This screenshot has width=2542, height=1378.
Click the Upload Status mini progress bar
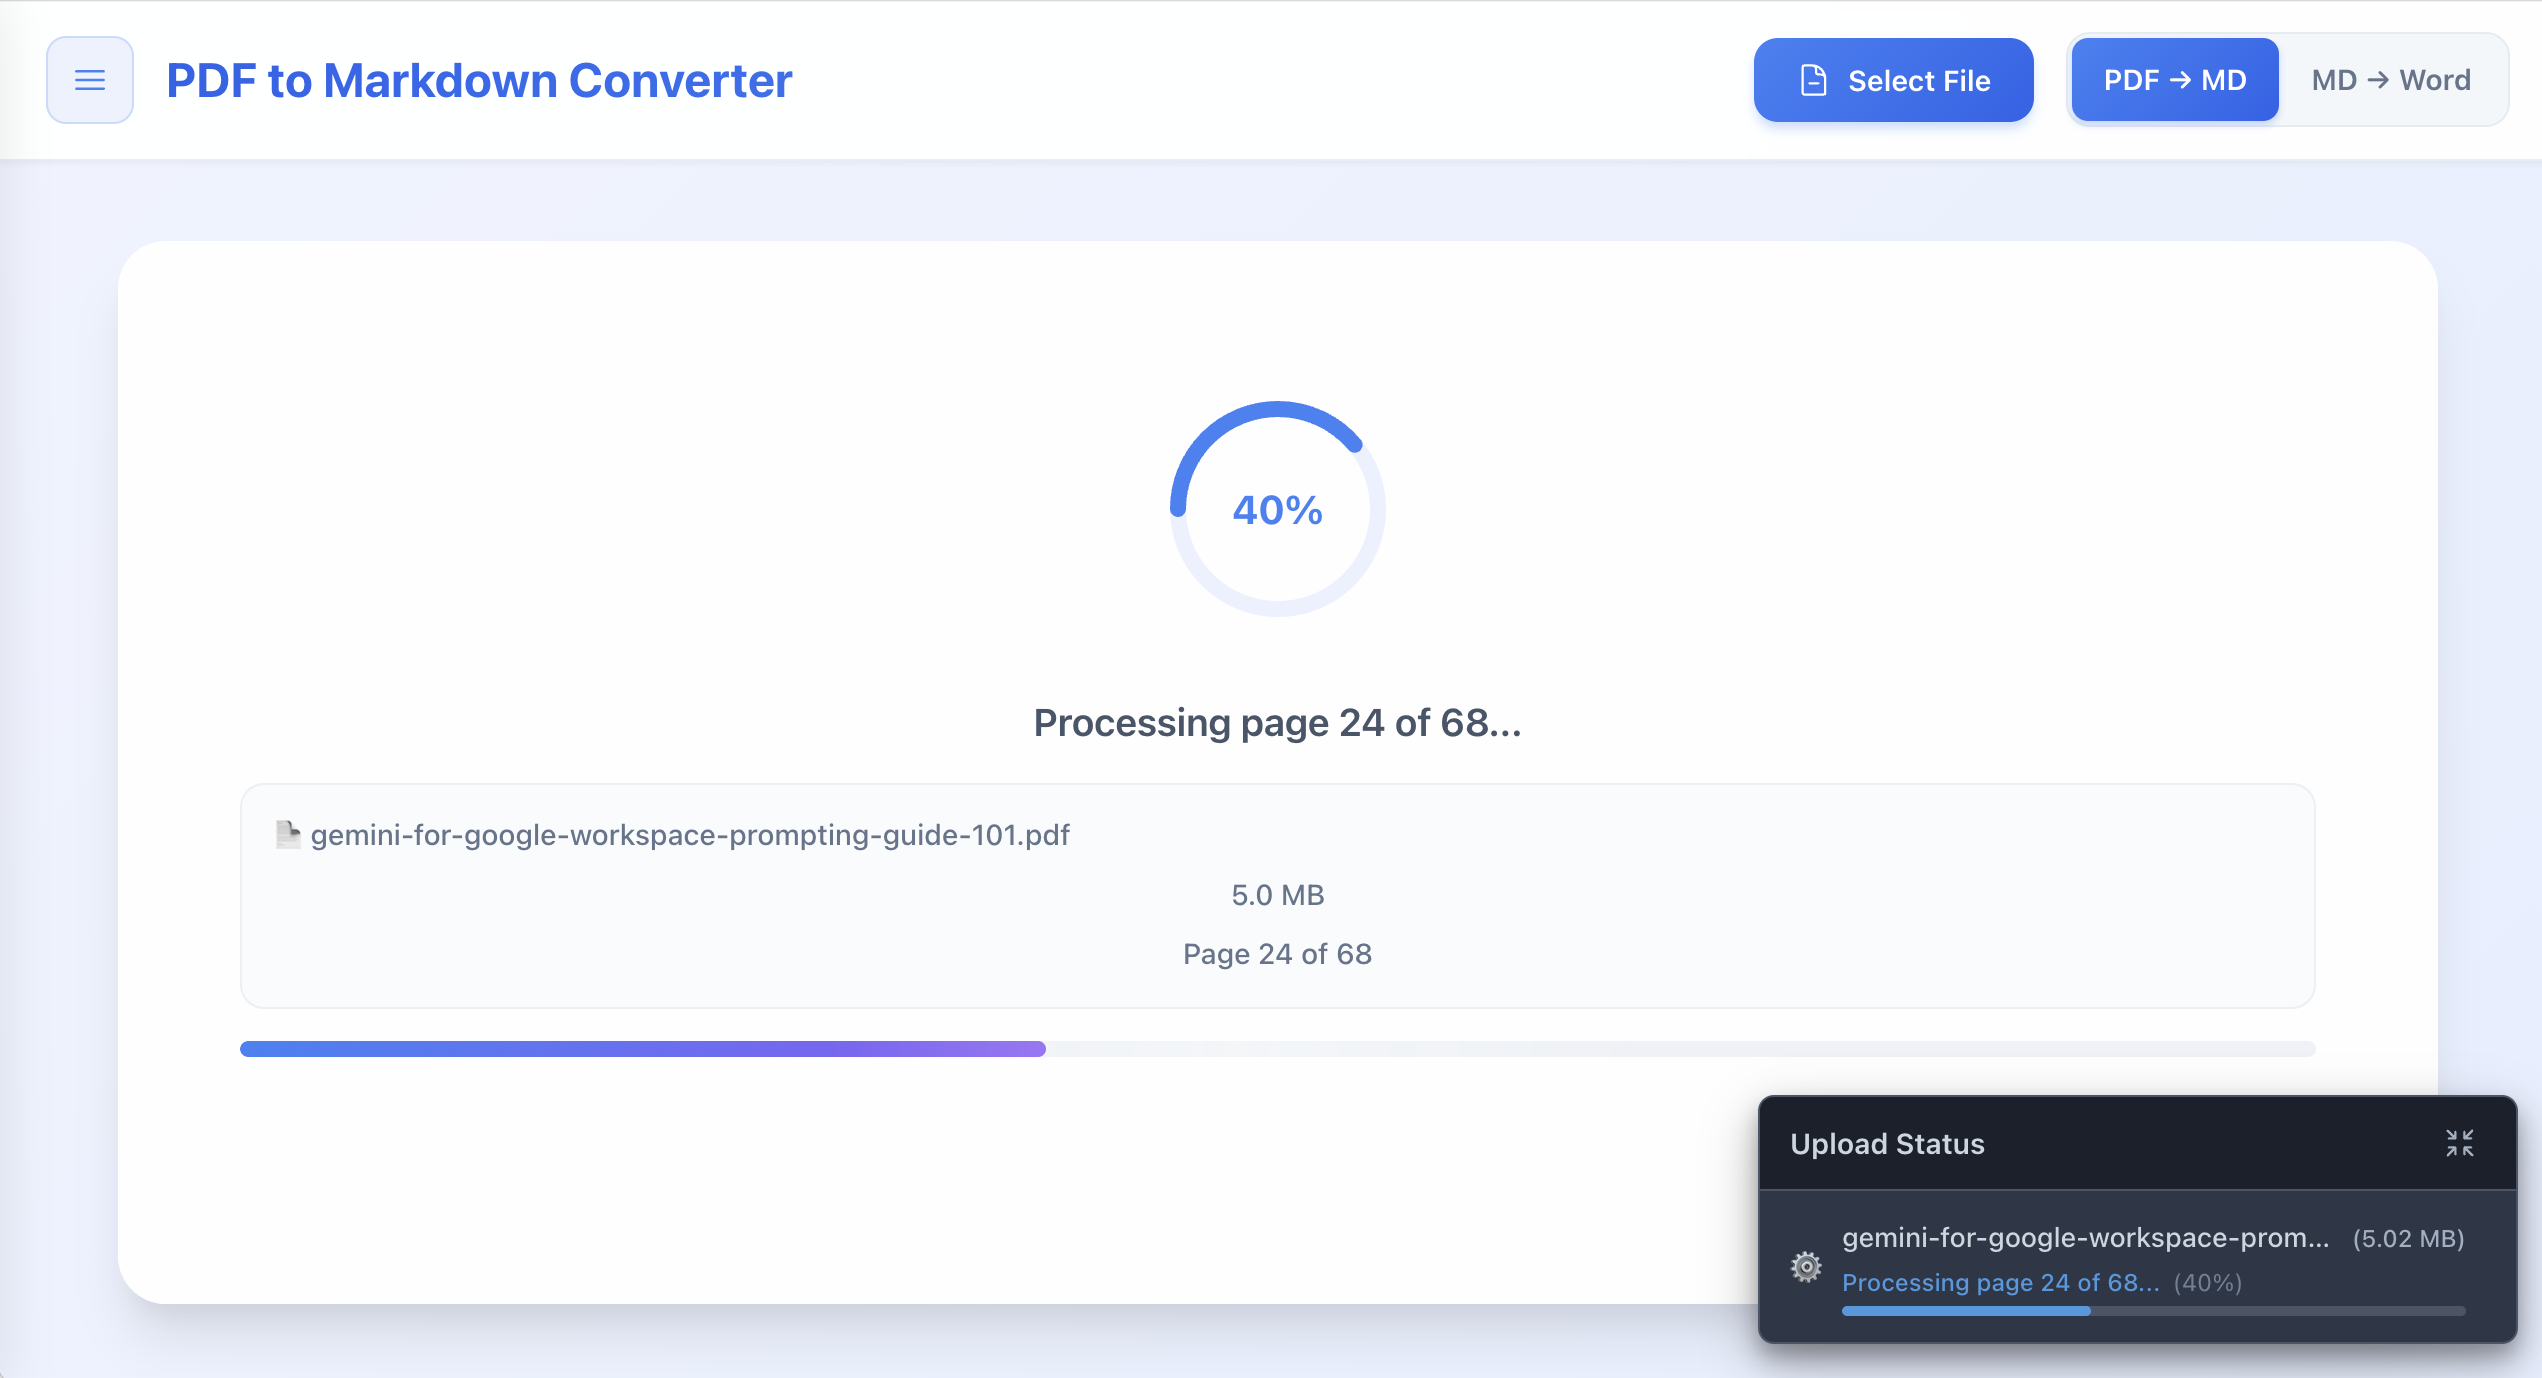pos(2153,1311)
